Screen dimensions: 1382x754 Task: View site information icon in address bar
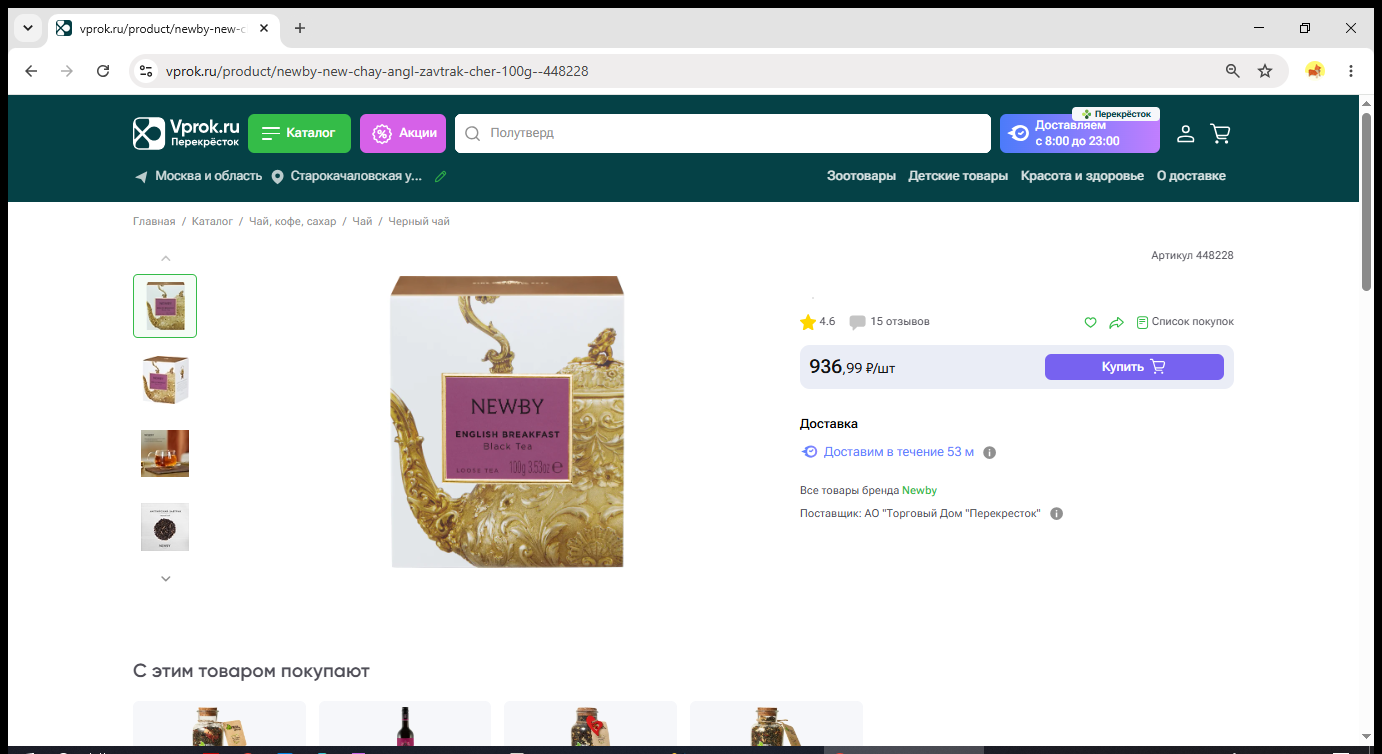tap(146, 71)
